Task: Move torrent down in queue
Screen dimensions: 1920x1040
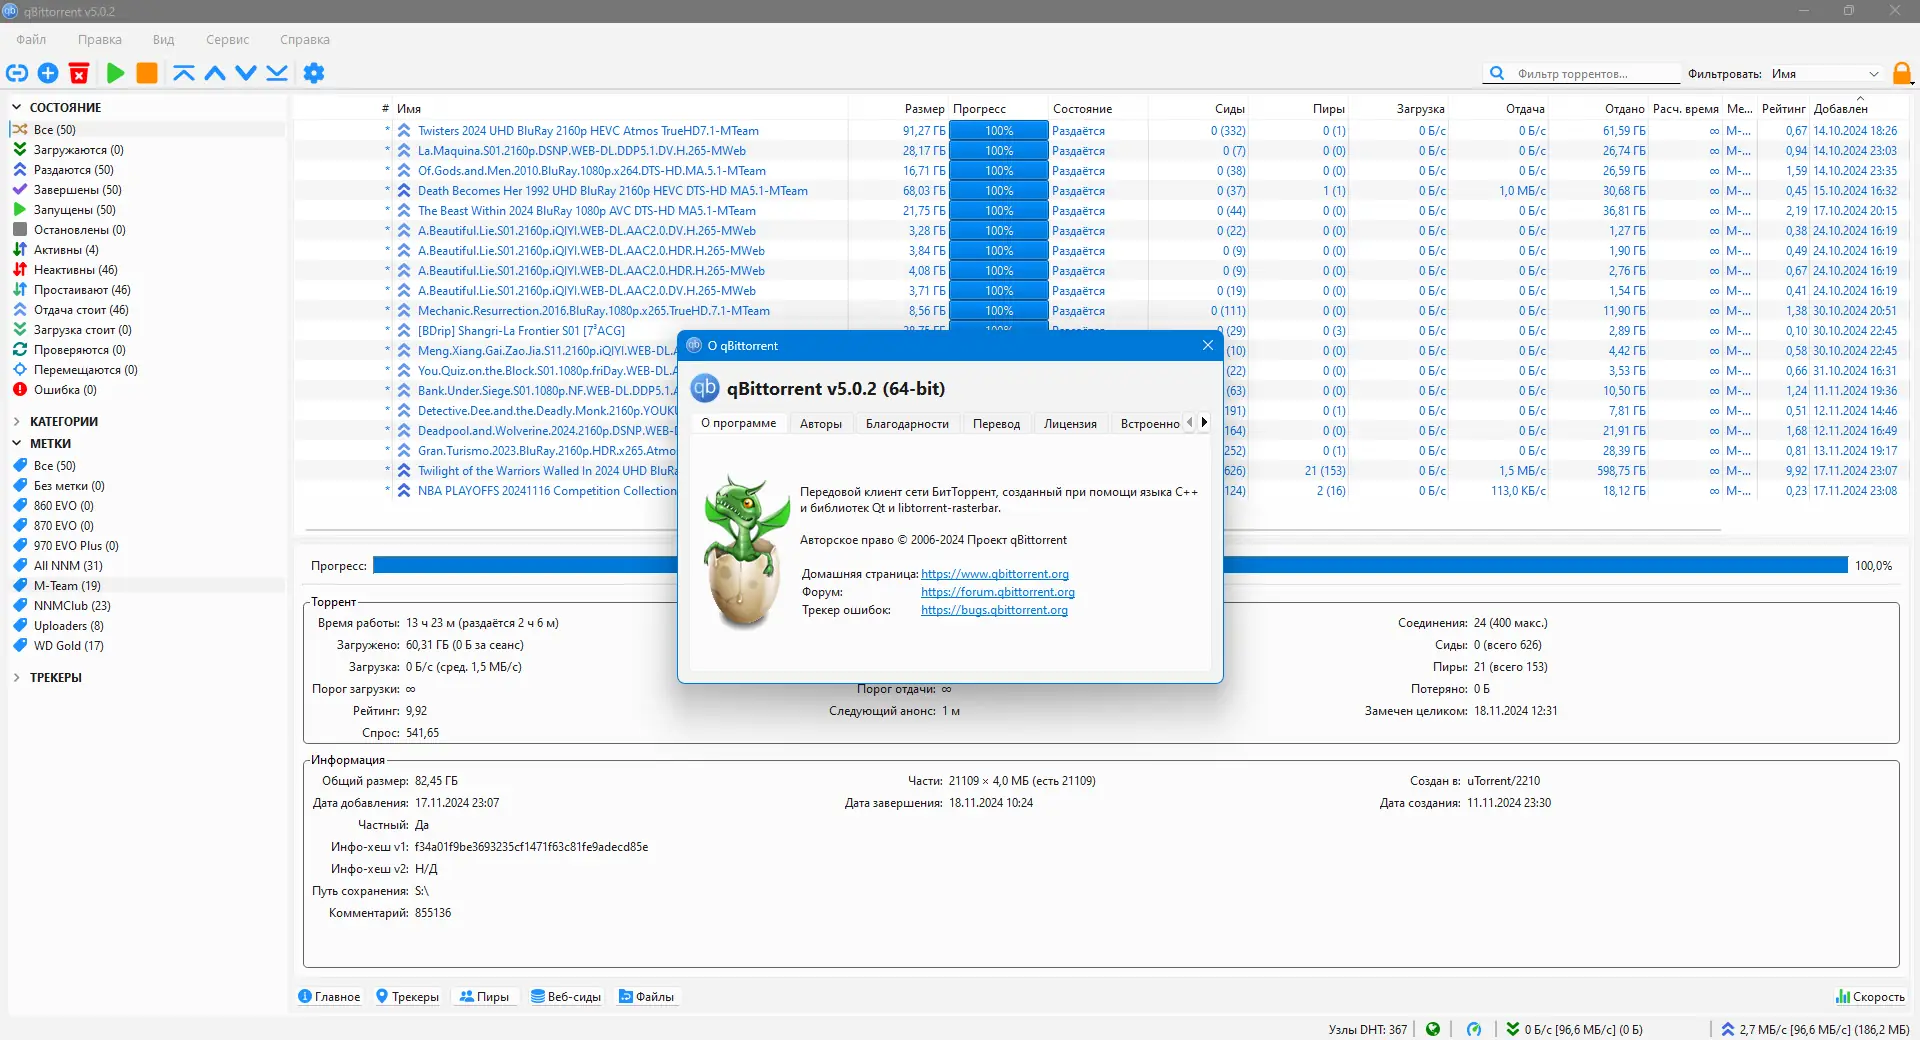Action: pyautogui.click(x=246, y=73)
